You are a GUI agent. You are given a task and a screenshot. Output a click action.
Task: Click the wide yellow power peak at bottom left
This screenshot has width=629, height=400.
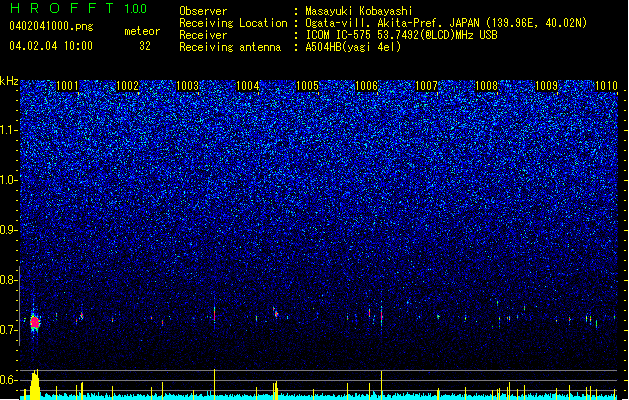click(x=35, y=385)
